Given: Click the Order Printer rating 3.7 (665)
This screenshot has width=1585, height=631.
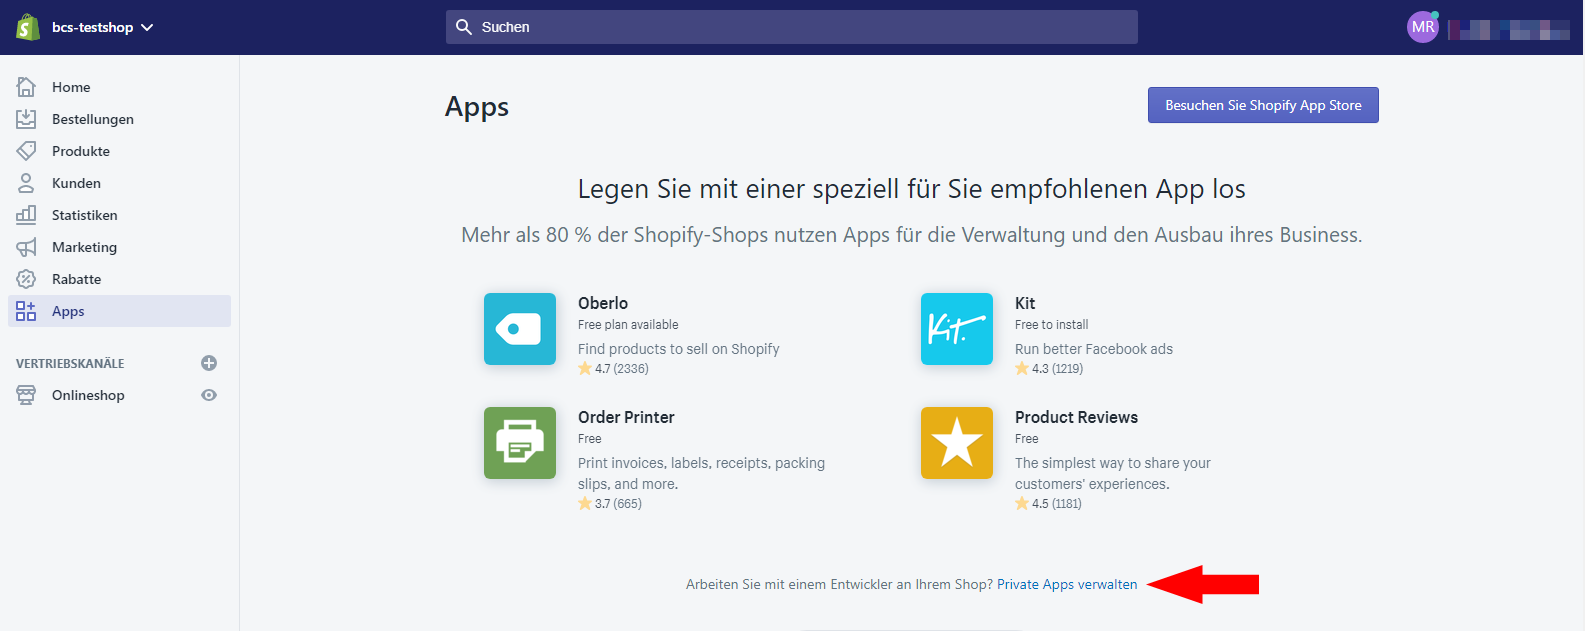Looking at the screenshot, I should (610, 504).
